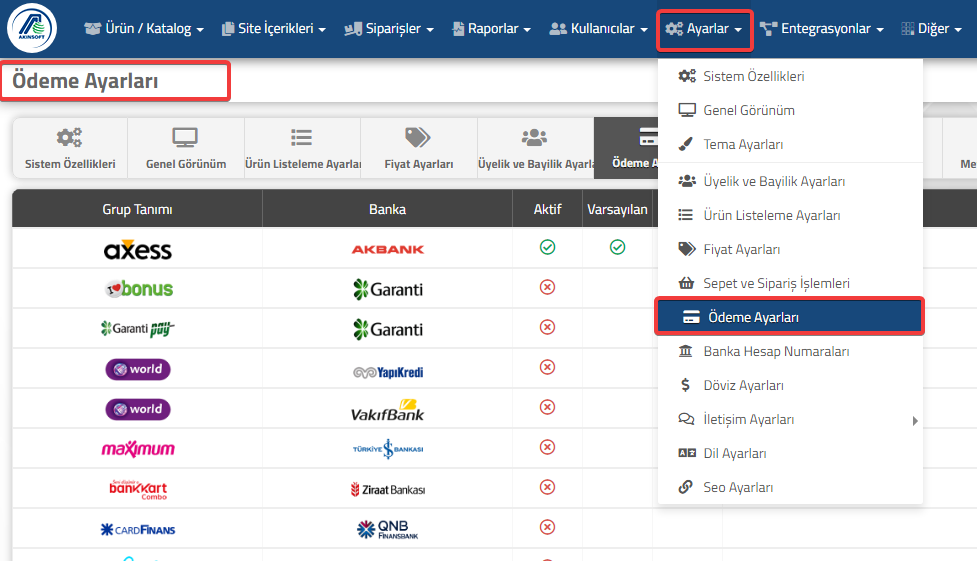This screenshot has width=977, height=561.
Task: Open Banka Hesap Numaraları
Action: tap(790, 351)
